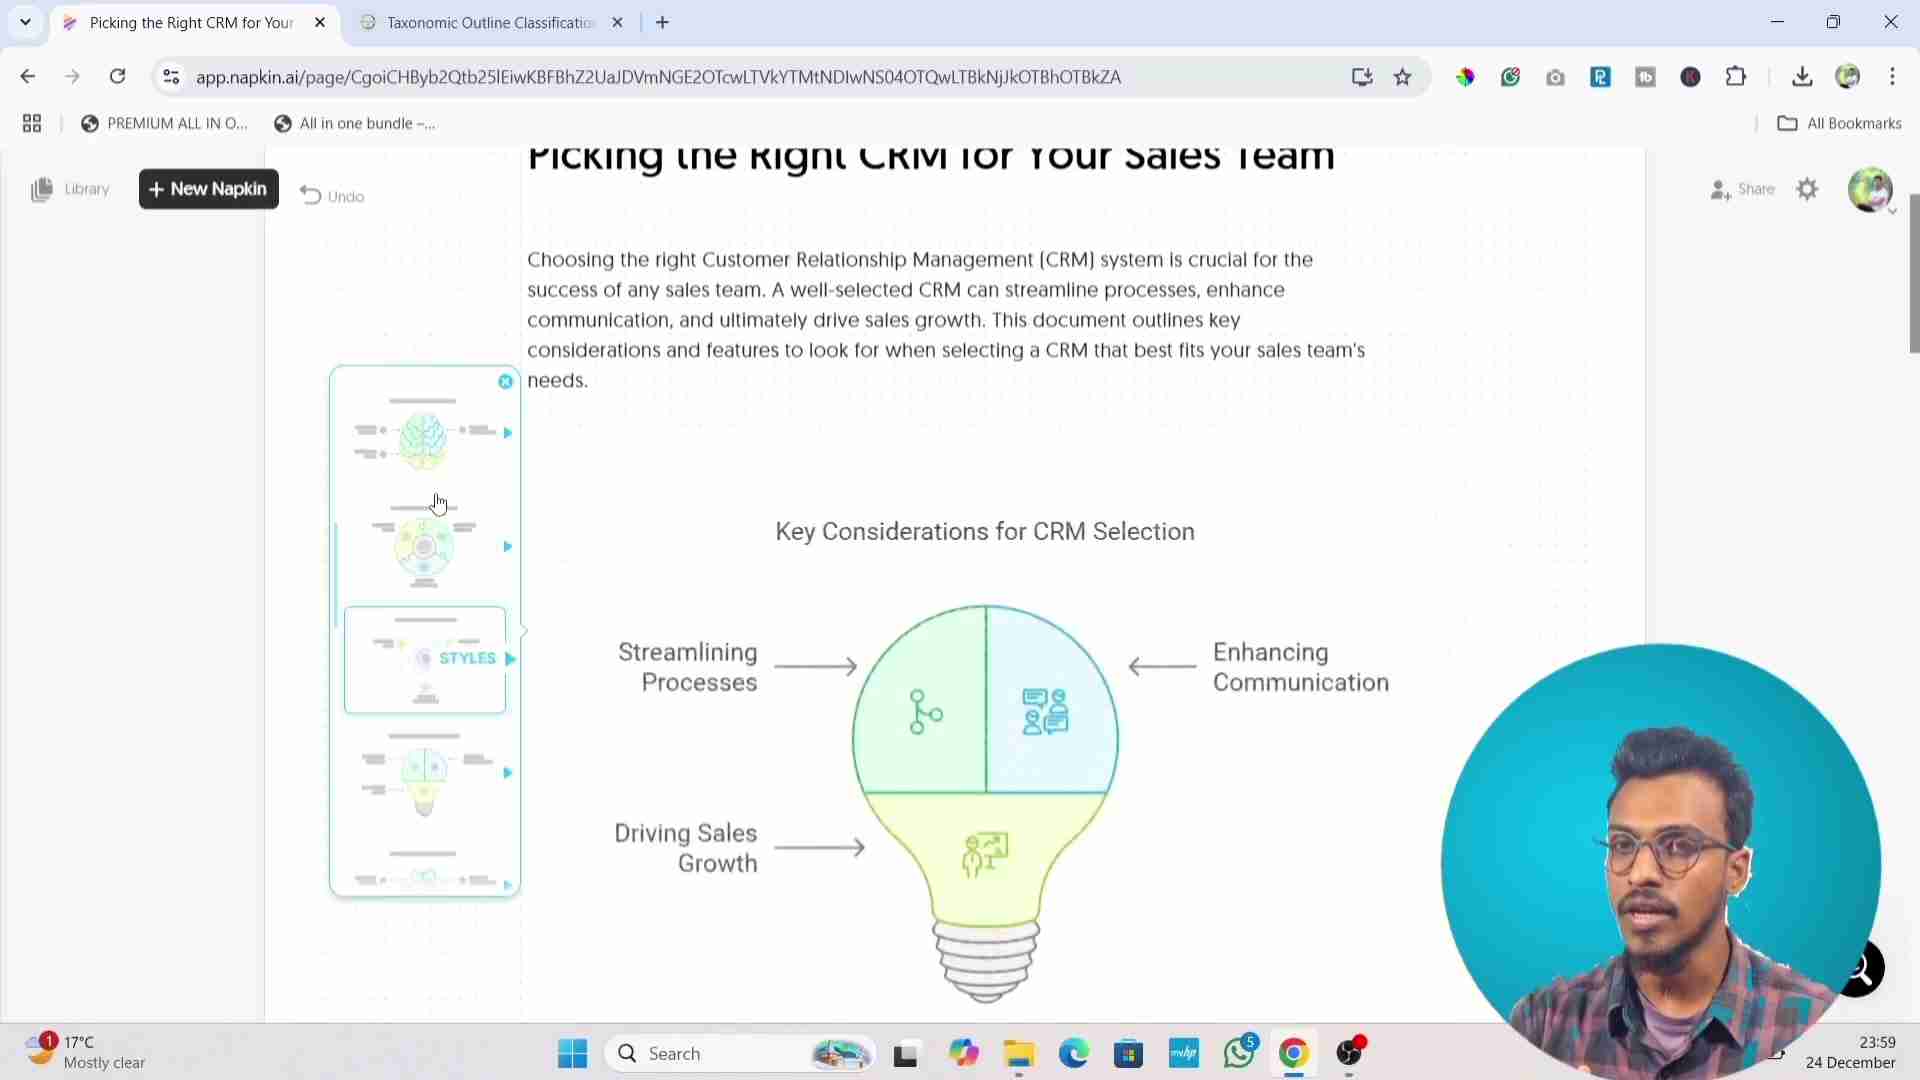Open the settings gear icon
This screenshot has height=1080, width=1920.
tap(1807, 190)
